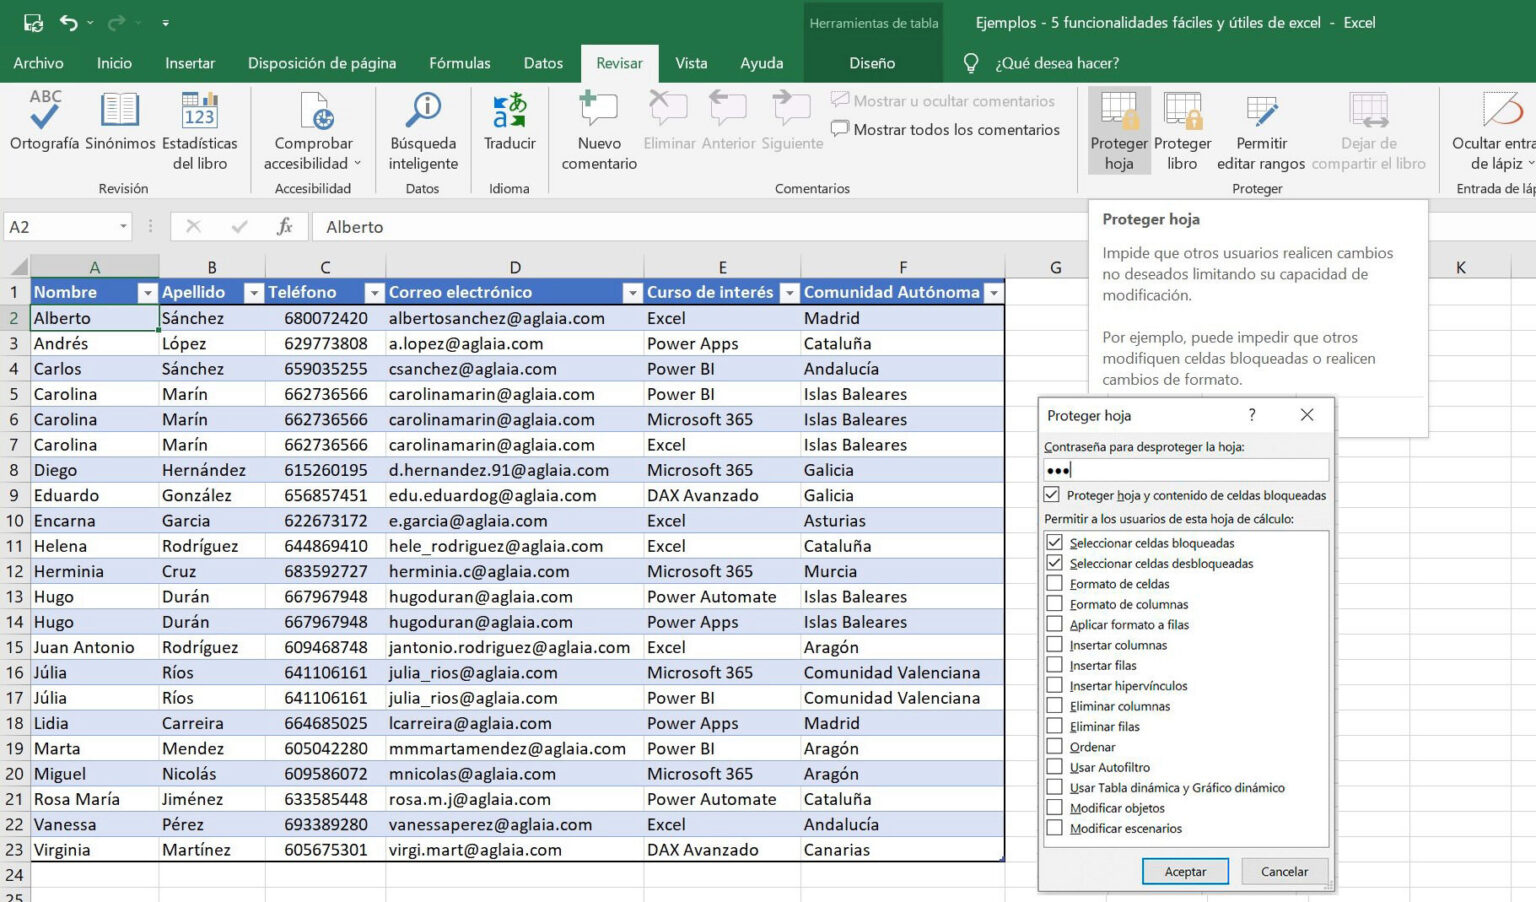Check the Ordenar permission
This screenshot has height=902, width=1536.
pyautogui.click(x=1055, y=746)
